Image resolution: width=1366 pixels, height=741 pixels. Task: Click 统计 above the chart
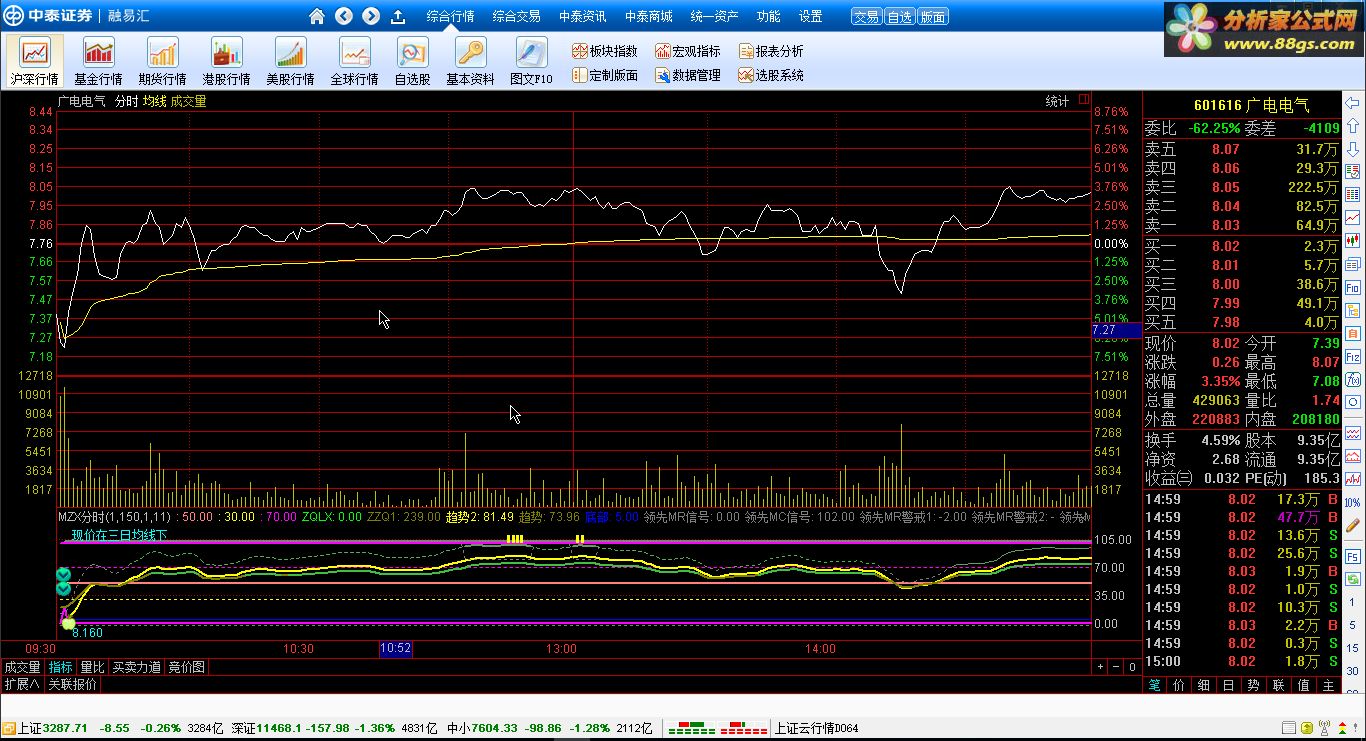[1057, 101]
